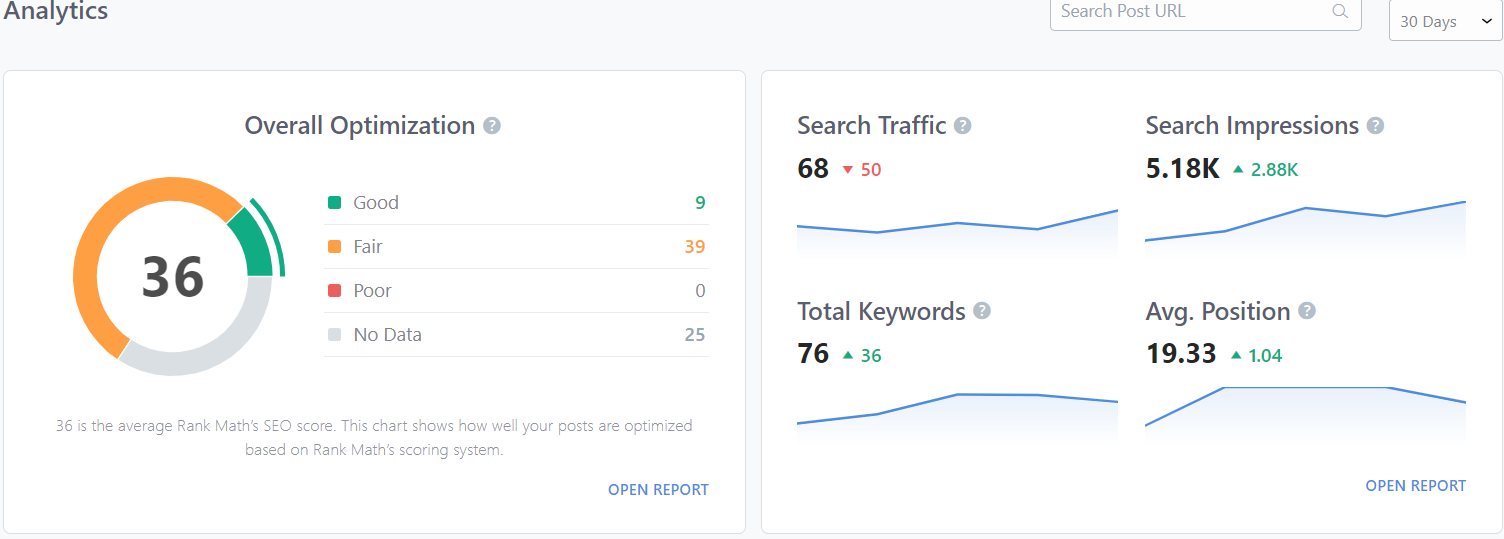
Task: Click the Good count 9
Action: click(700, 203)
